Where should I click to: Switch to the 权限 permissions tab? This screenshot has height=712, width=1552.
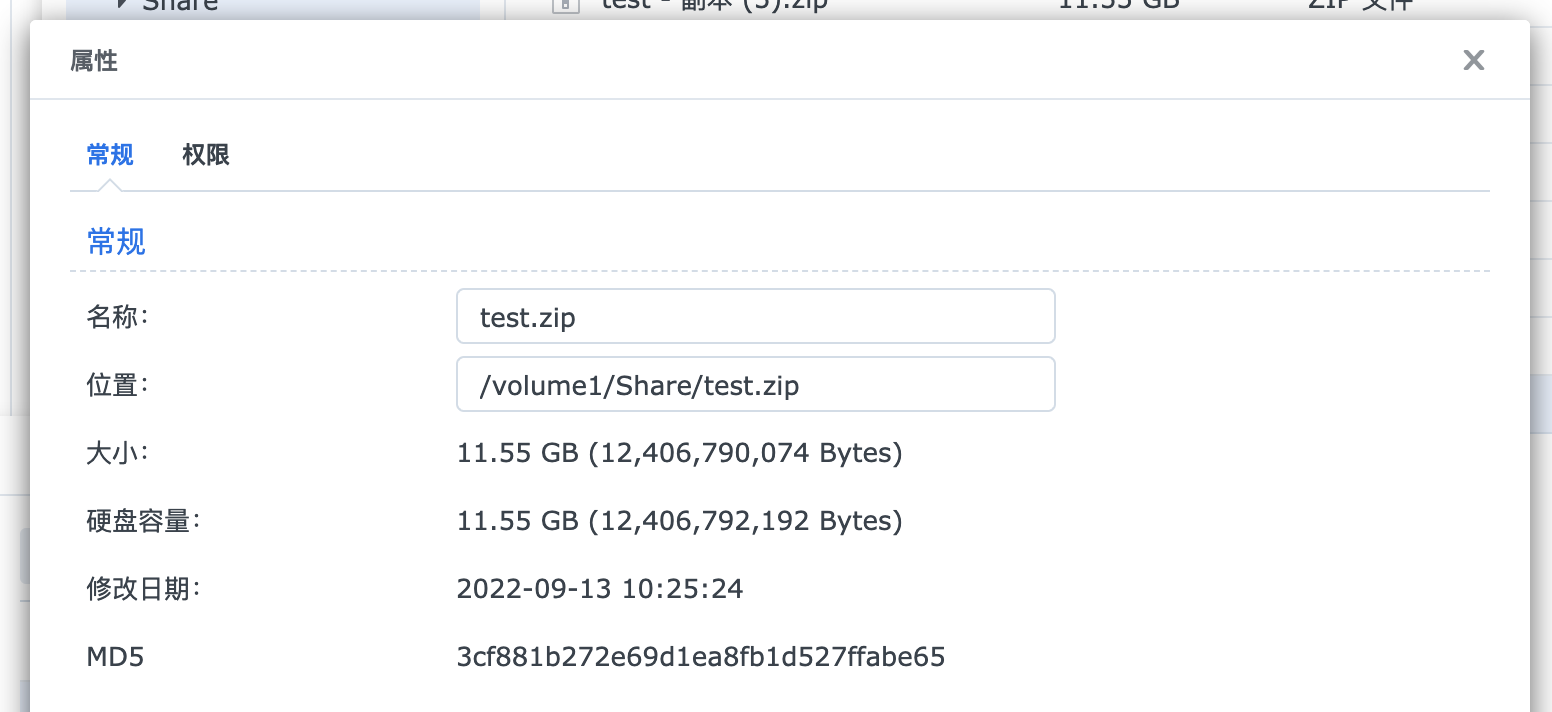coord(206,155)
